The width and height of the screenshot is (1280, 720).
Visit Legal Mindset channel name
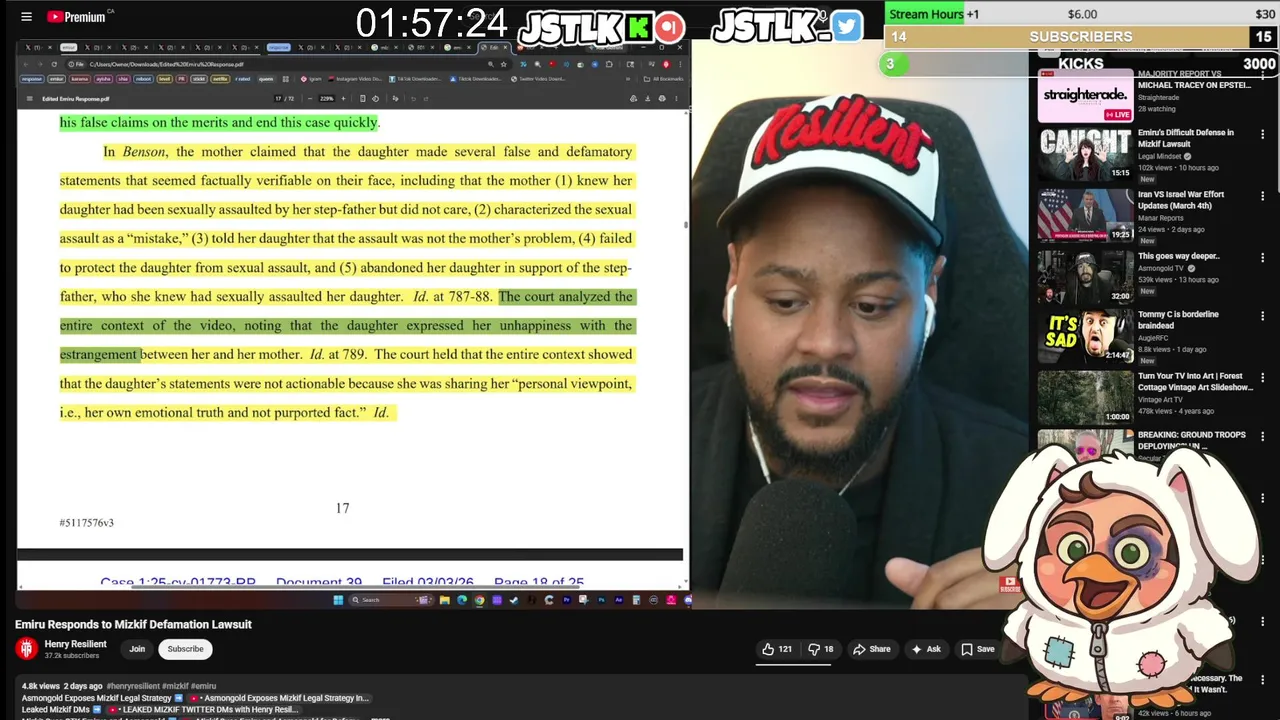coord(1160,157)
